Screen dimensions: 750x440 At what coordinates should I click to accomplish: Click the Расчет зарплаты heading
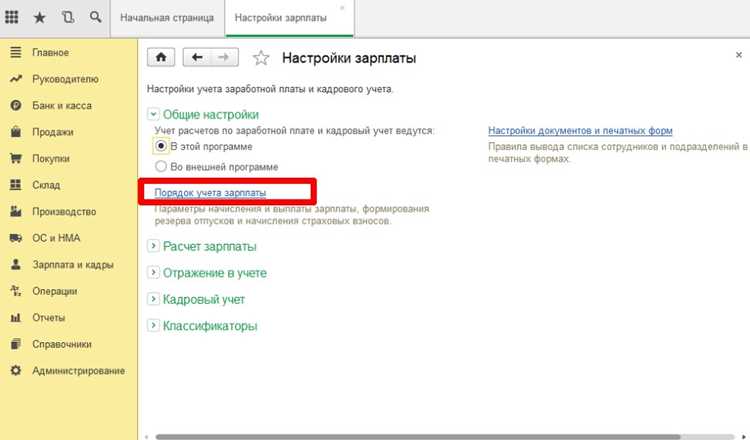coord(210,246)
